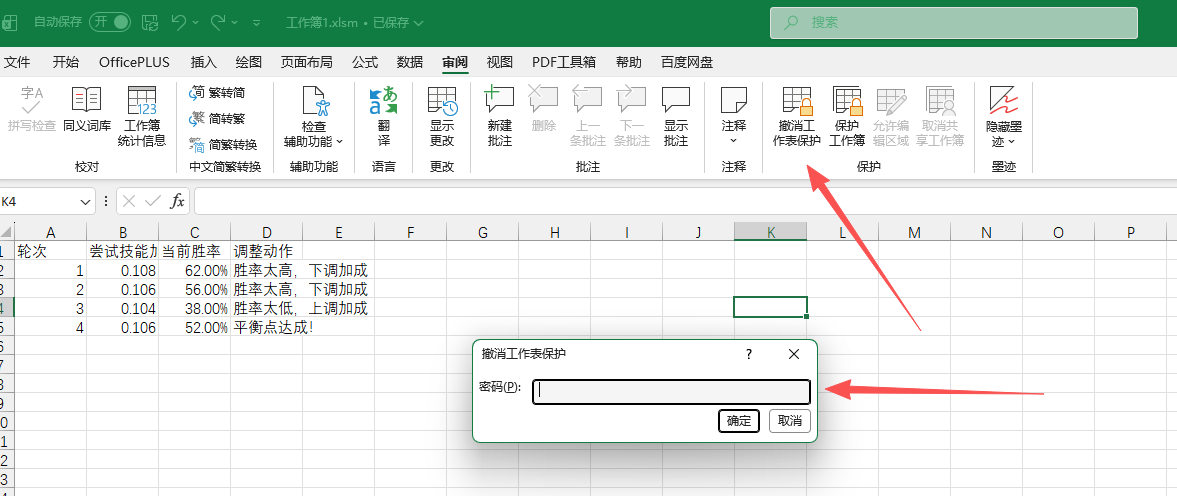Select column K header
1177x496 pixels.
point(770,233)
